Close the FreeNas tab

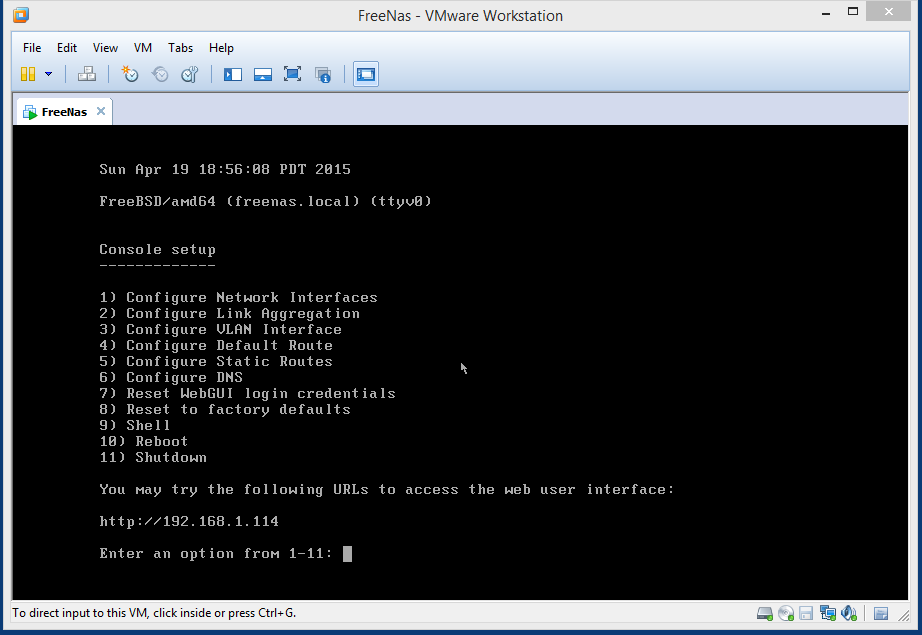pyautogui.click(x=101, y=111)
